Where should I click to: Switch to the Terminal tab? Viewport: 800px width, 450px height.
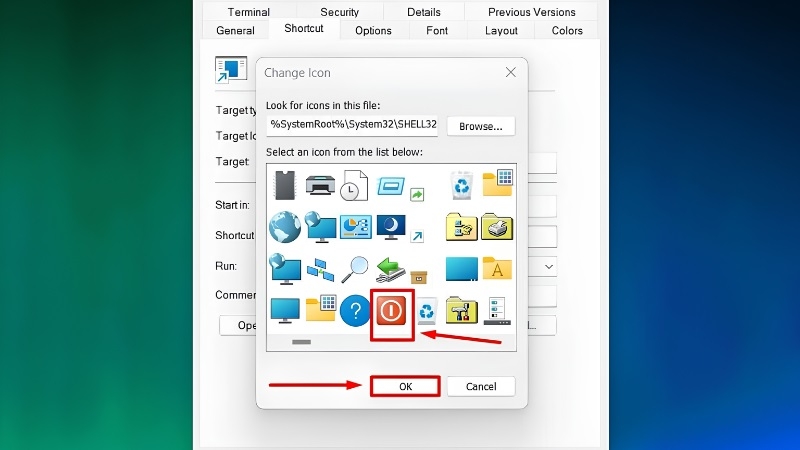coord(248,12)
